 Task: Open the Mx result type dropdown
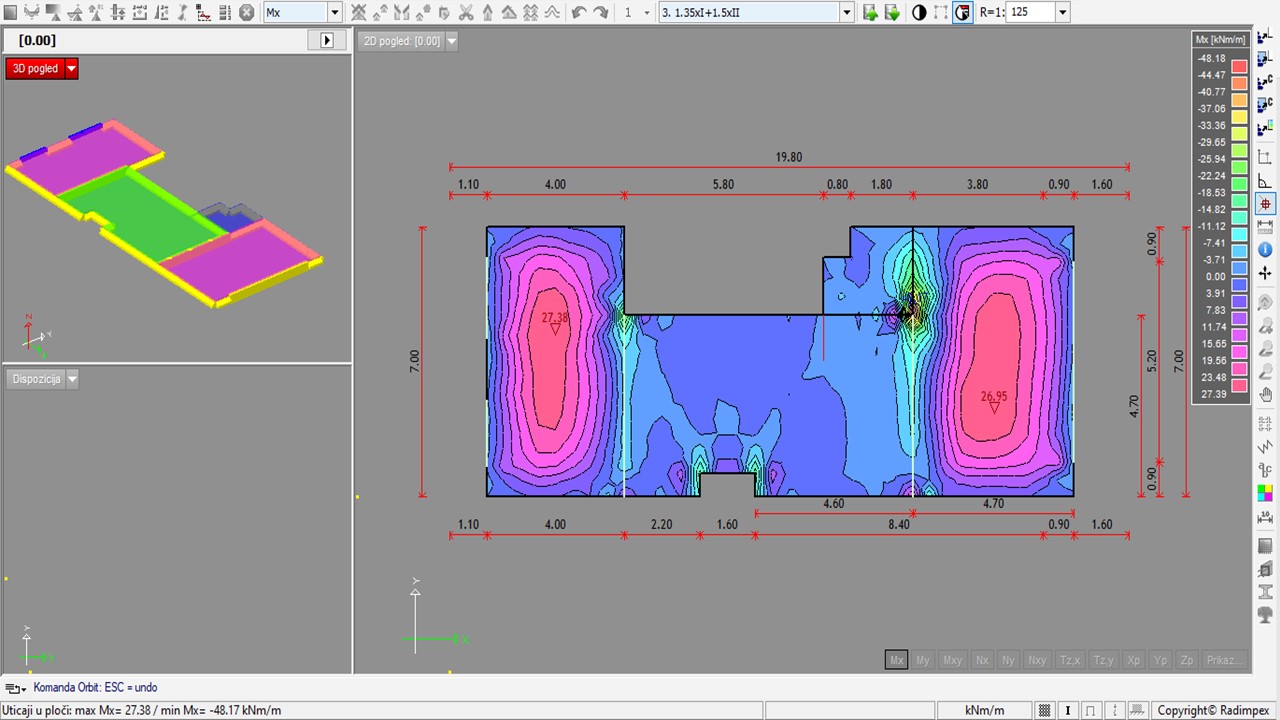(334, 13)
